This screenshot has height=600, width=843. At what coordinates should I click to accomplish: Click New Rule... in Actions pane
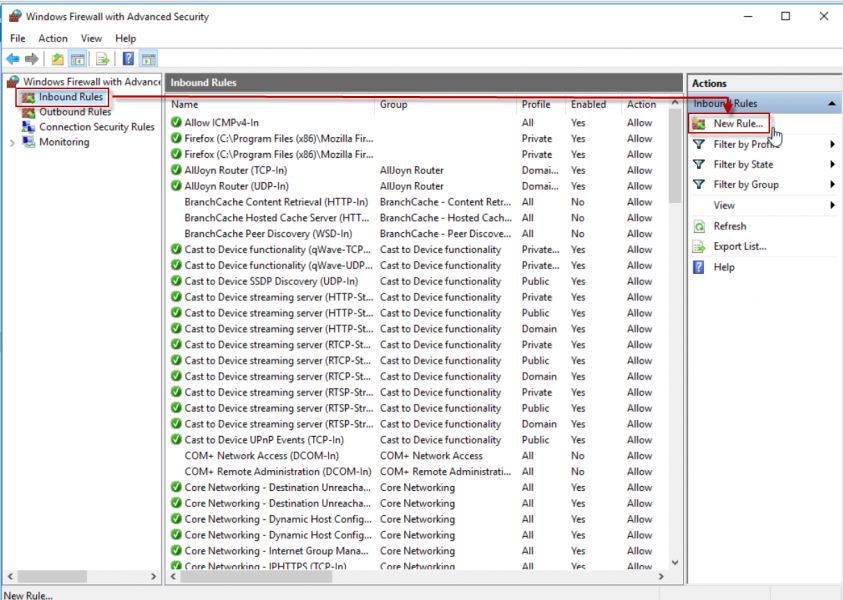(x=738, y=124)
